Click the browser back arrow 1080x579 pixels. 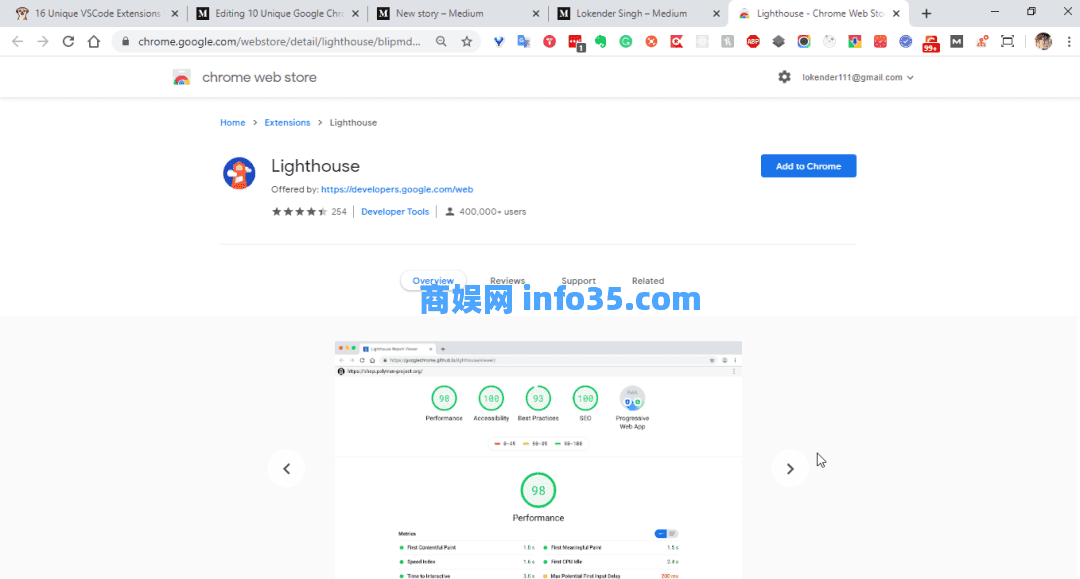(x=17, y=41)
